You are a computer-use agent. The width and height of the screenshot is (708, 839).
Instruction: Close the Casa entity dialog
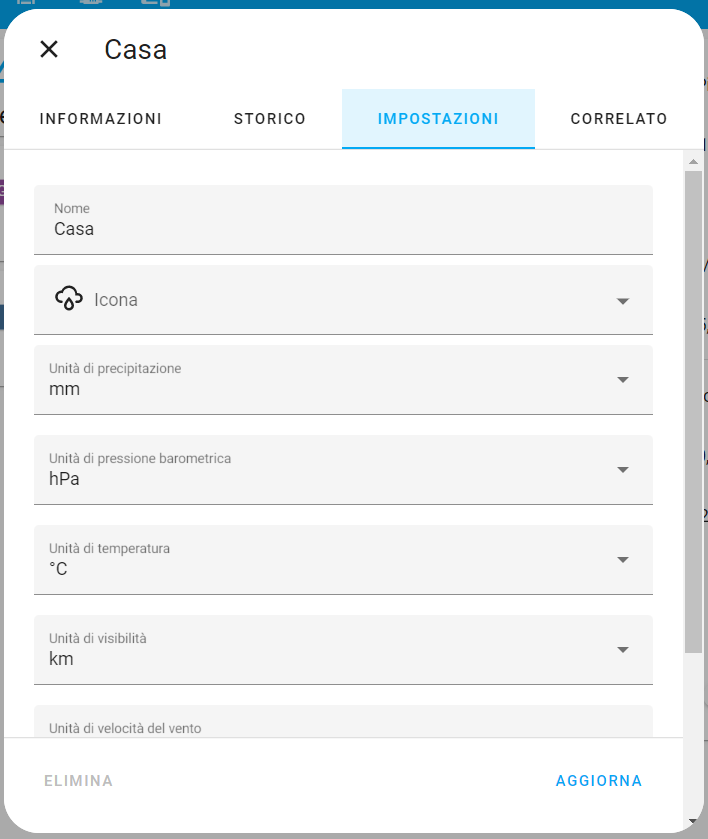point(48,49)
